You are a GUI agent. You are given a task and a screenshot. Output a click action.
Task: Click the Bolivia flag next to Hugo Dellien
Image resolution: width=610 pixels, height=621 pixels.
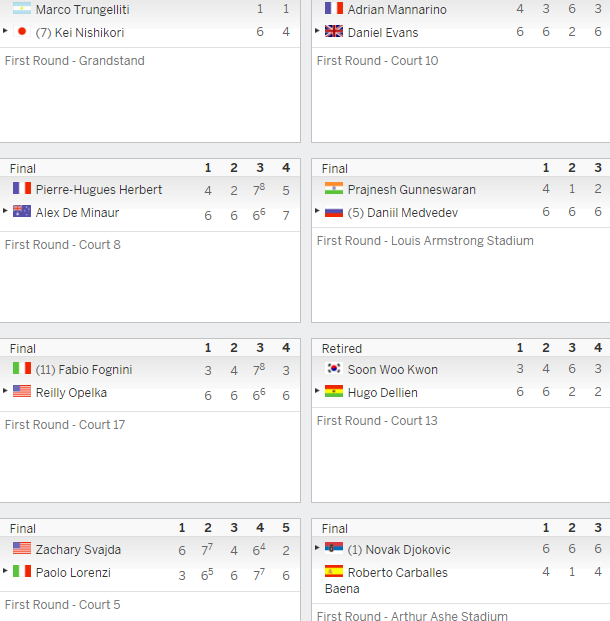click(x=334, y=391)
